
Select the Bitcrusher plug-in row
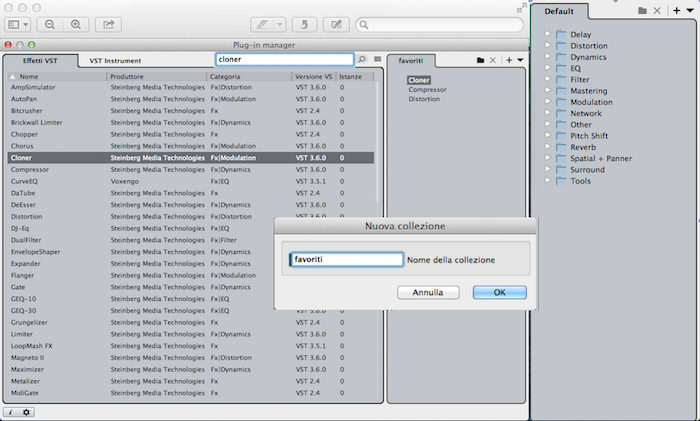point(191,111)
